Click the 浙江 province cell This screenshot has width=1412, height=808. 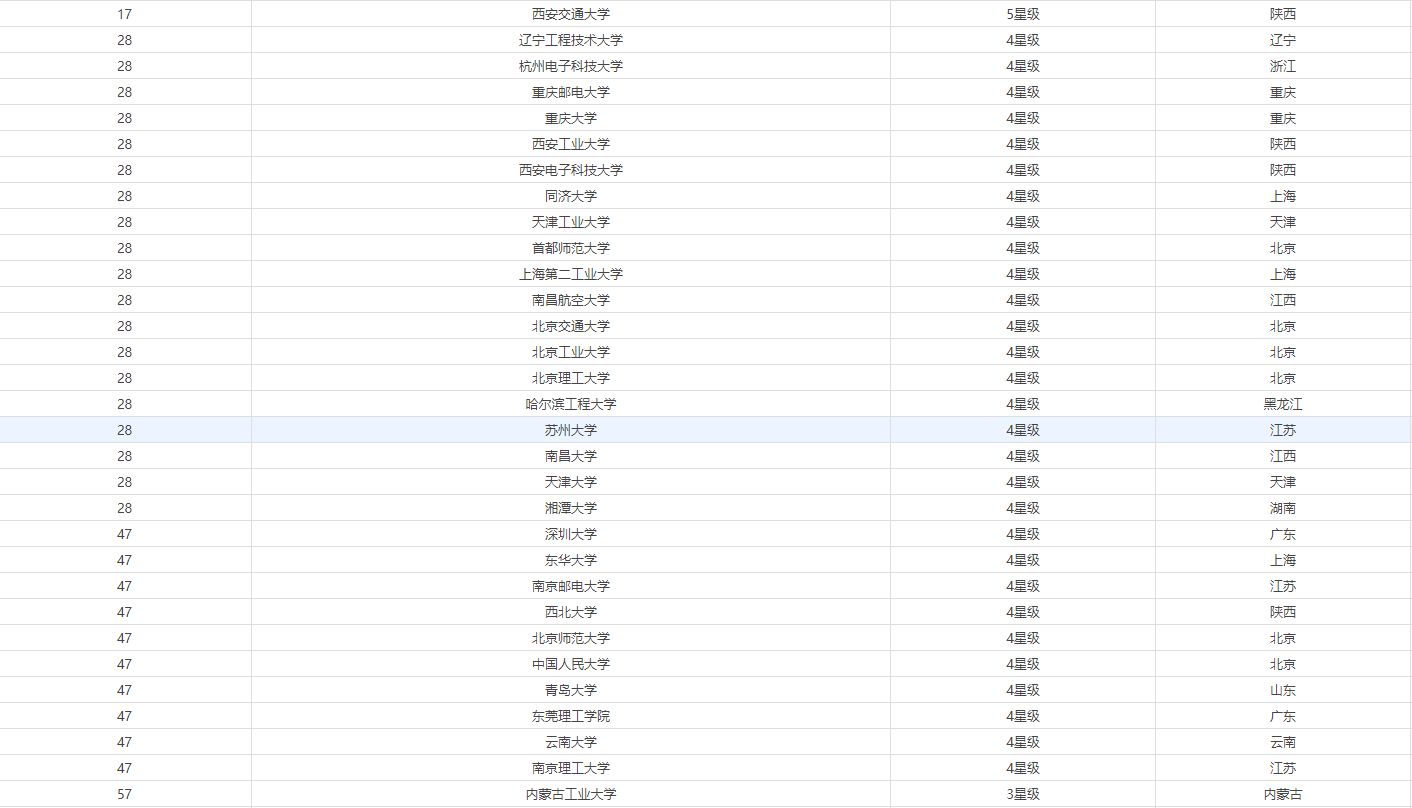1283,66
